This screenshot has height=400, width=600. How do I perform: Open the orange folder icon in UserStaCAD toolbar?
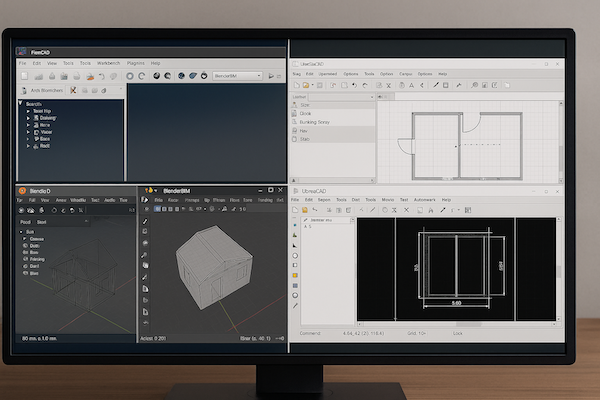coord(306,85)
